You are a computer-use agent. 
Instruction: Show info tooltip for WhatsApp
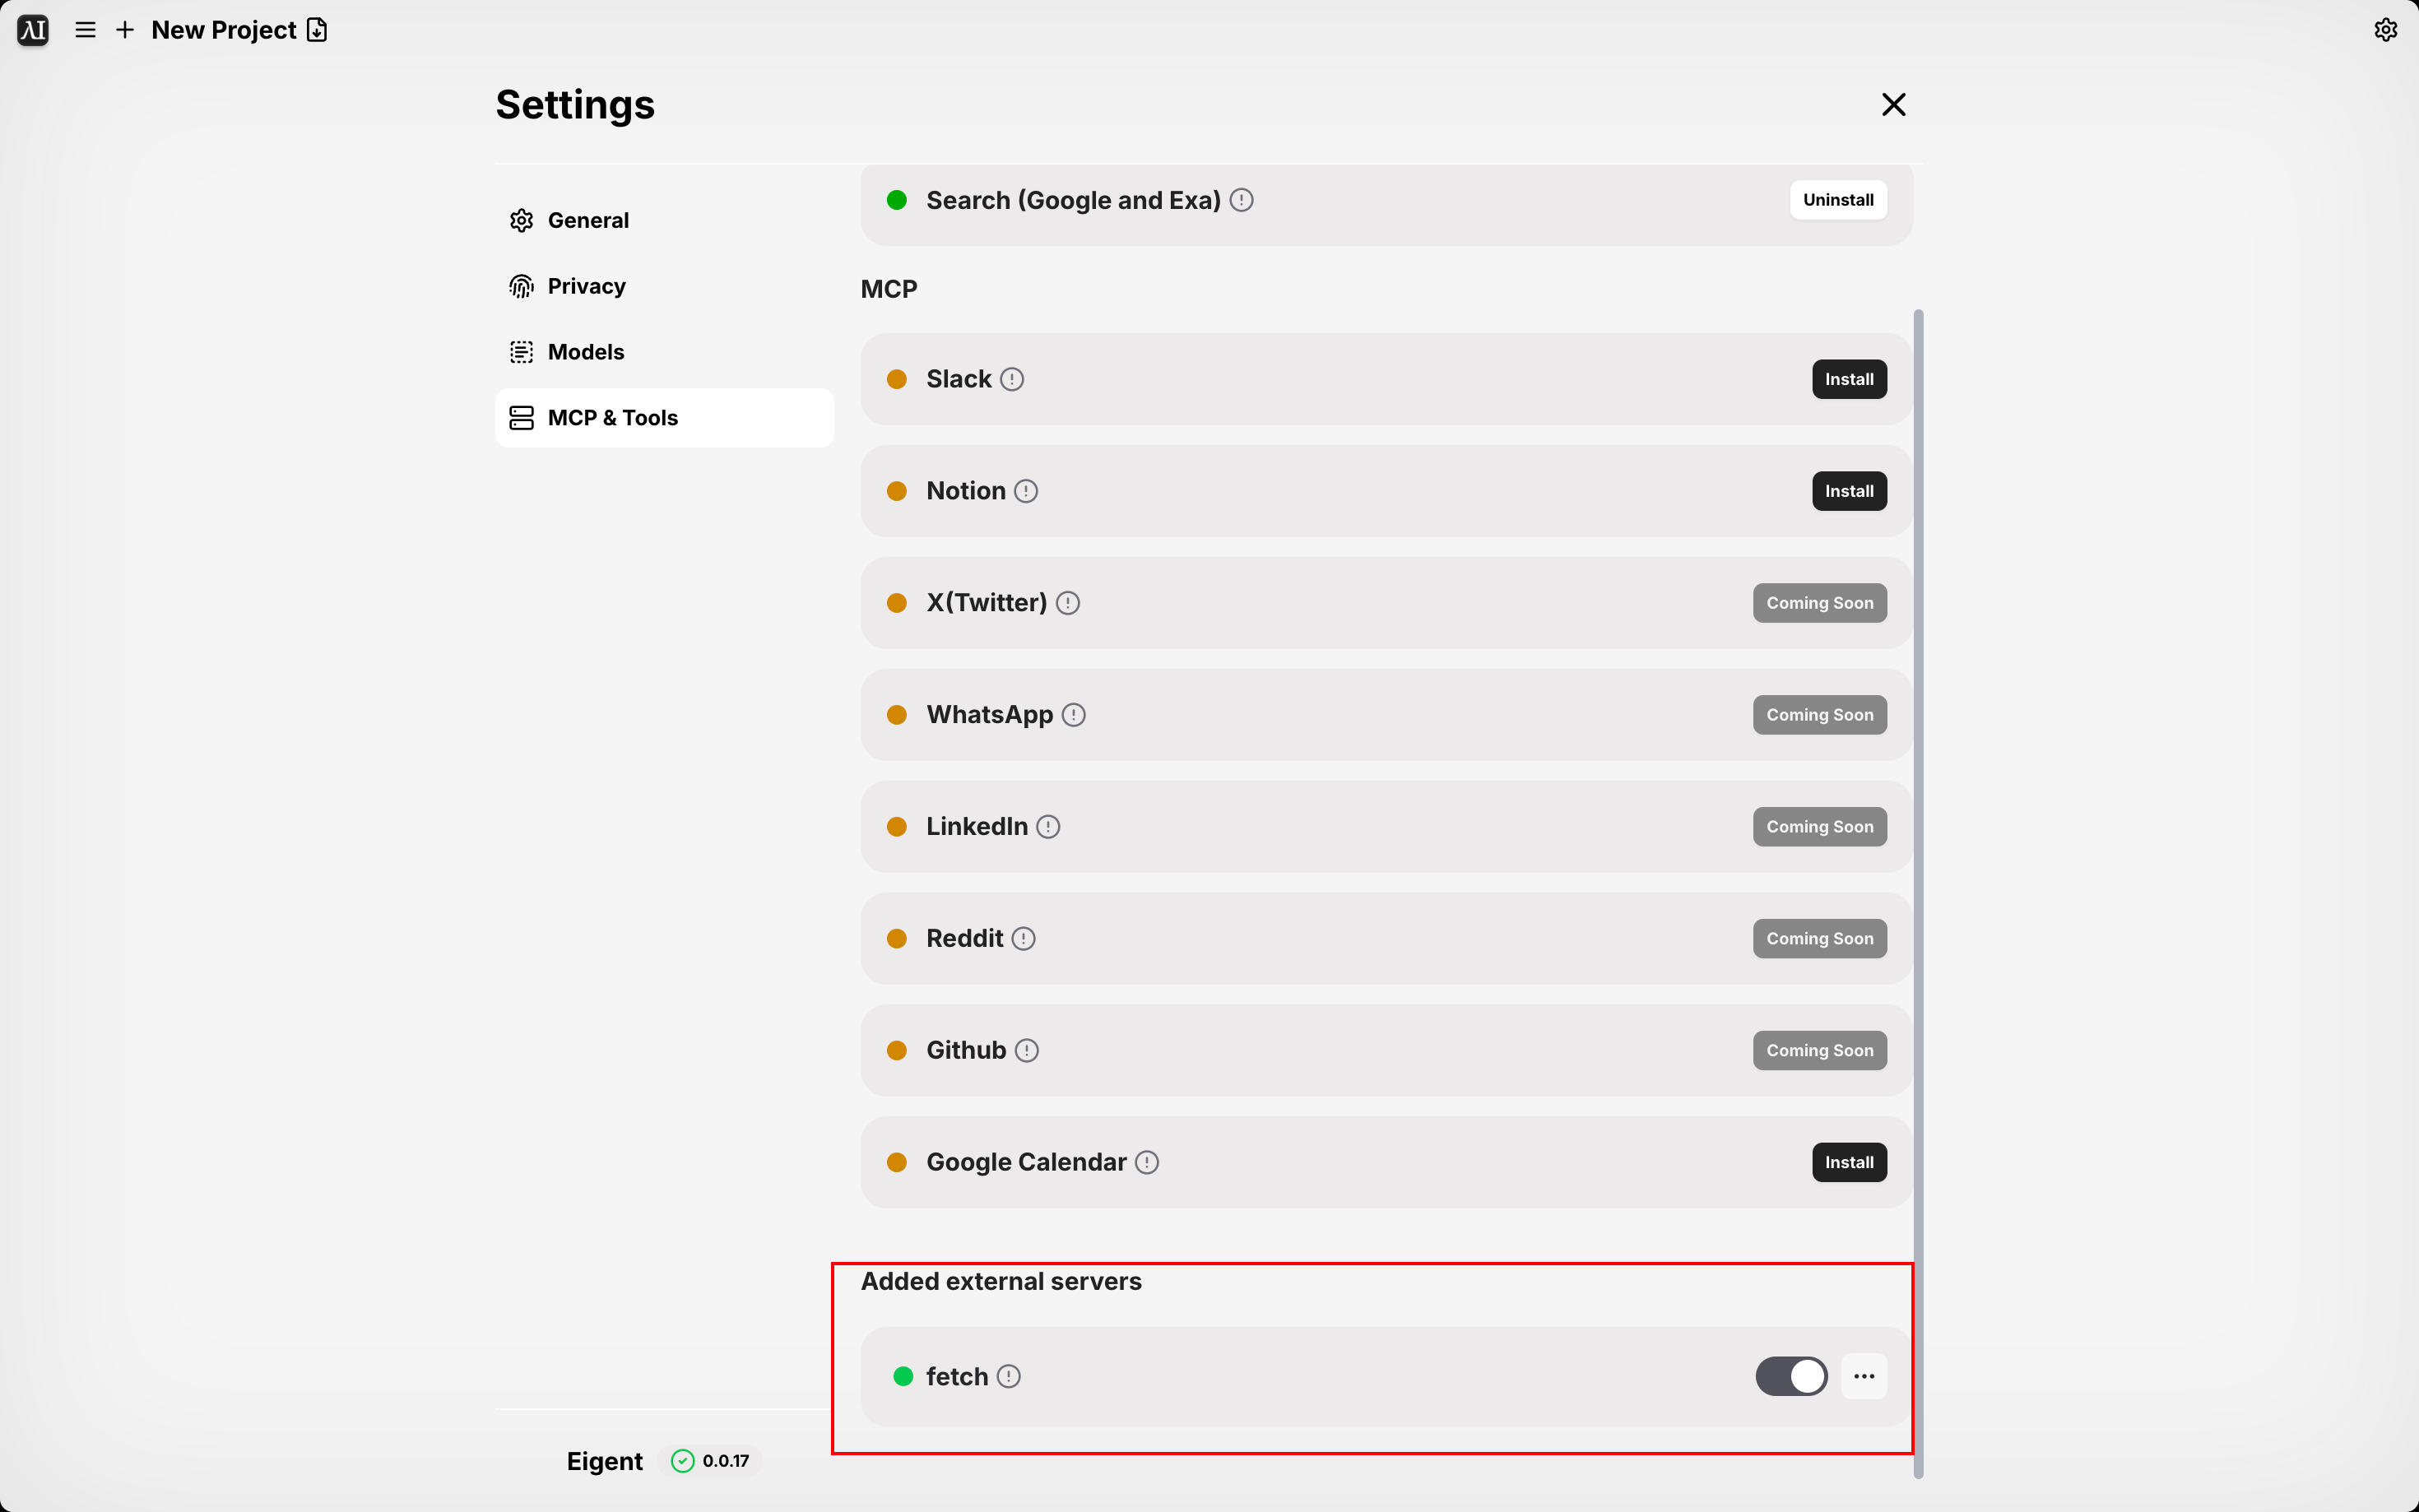coord(1073,715)
